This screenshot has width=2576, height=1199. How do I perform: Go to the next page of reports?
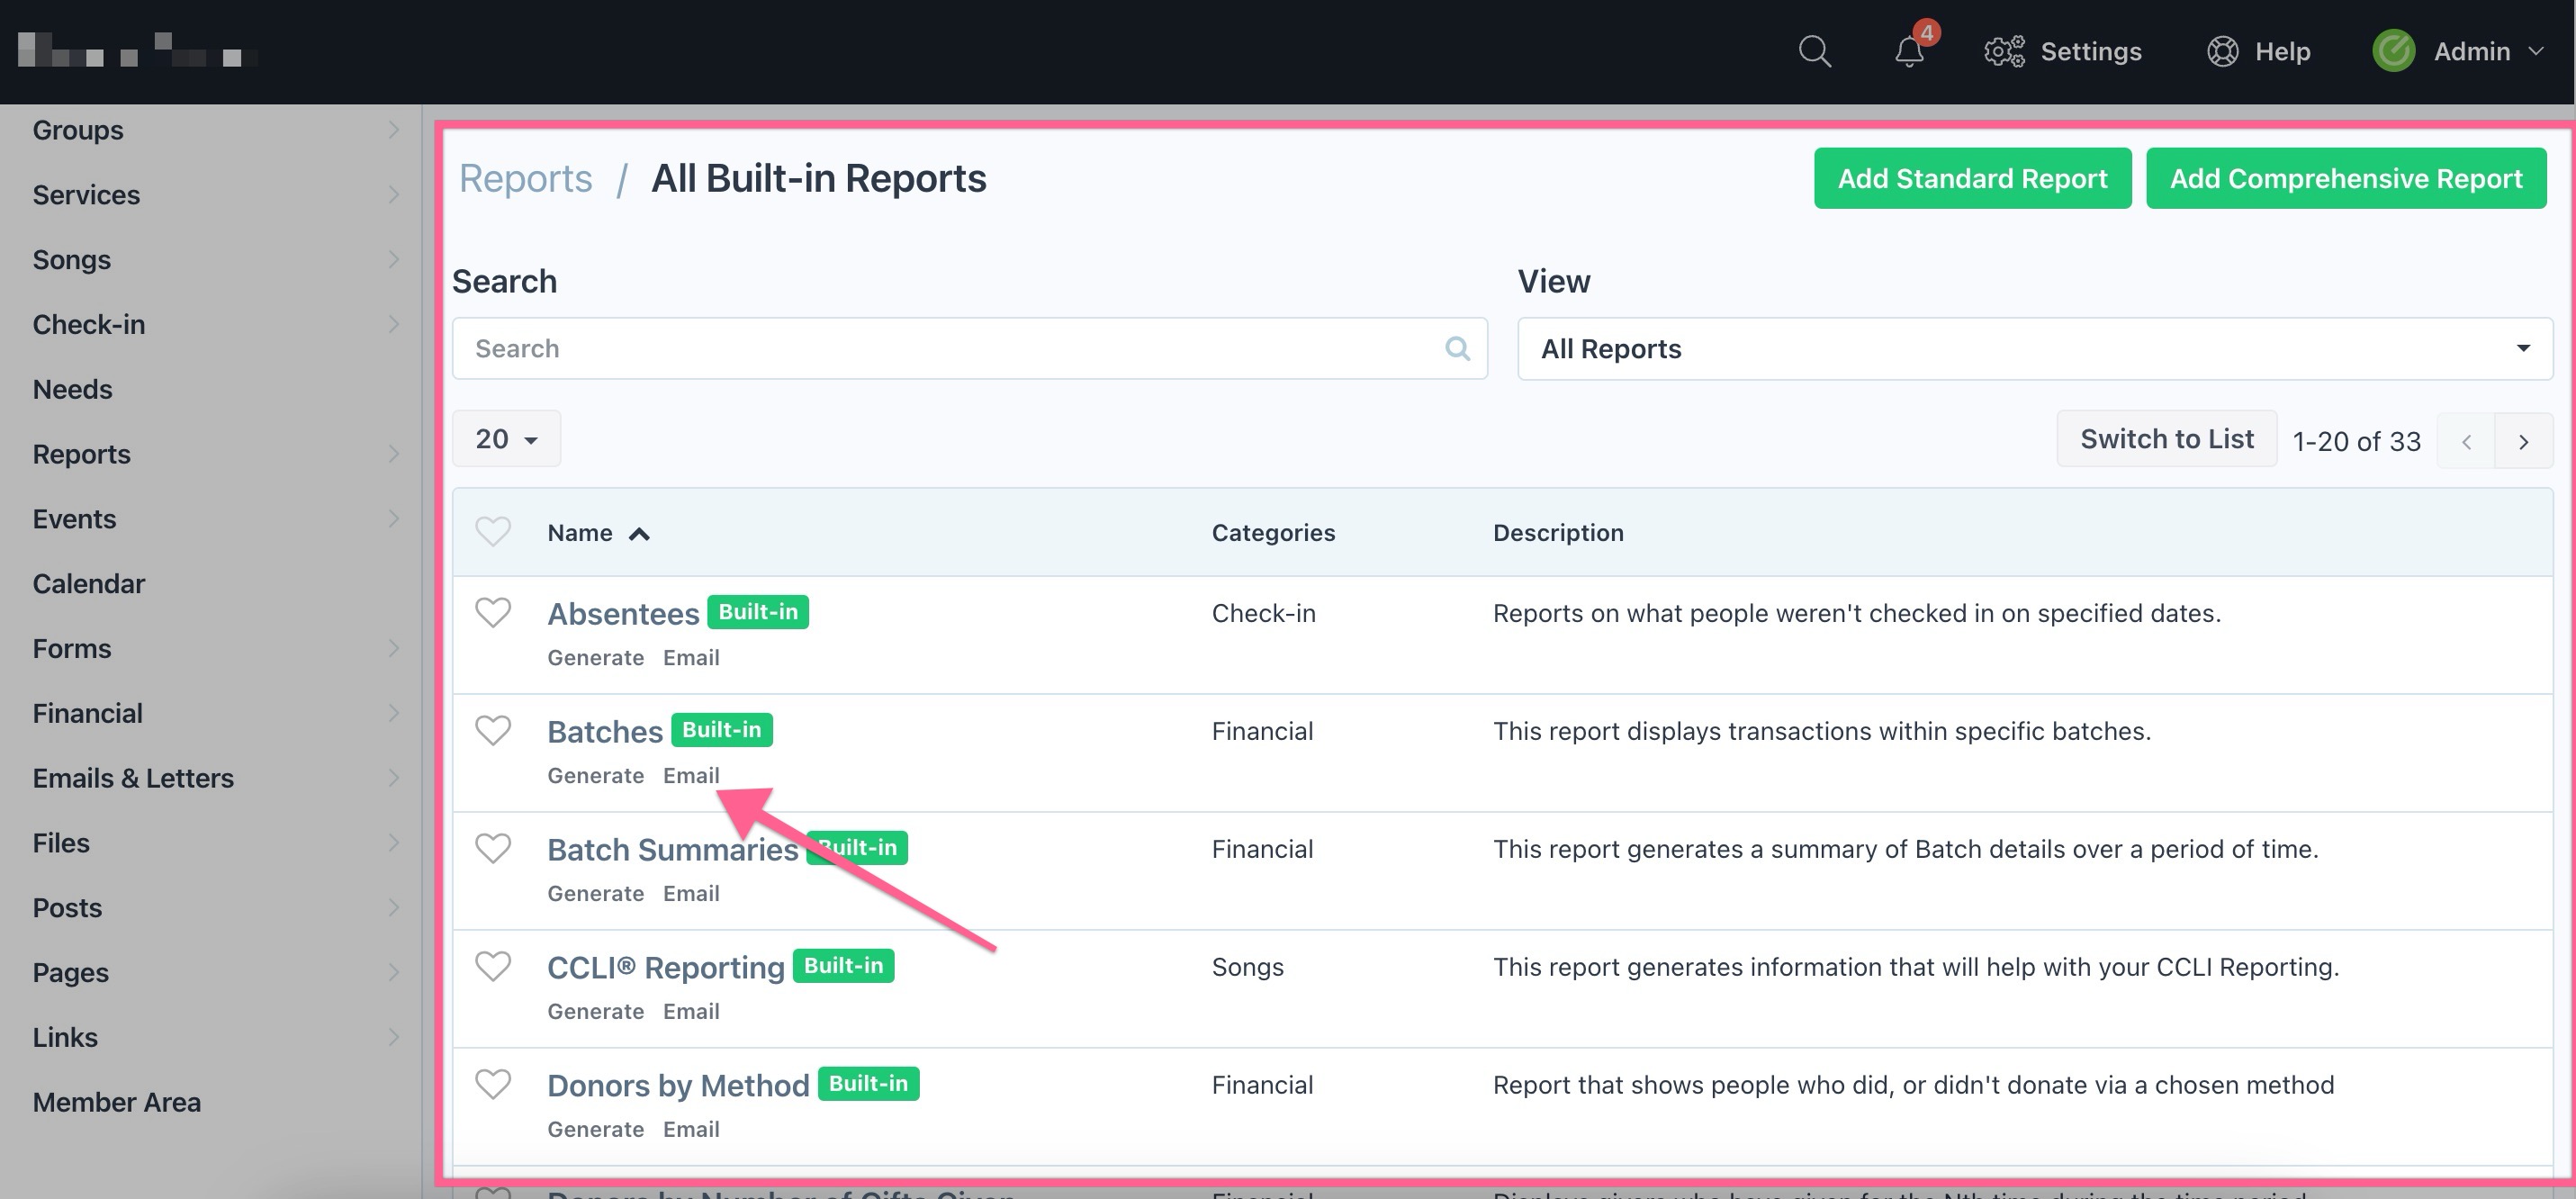point(2523,441)
